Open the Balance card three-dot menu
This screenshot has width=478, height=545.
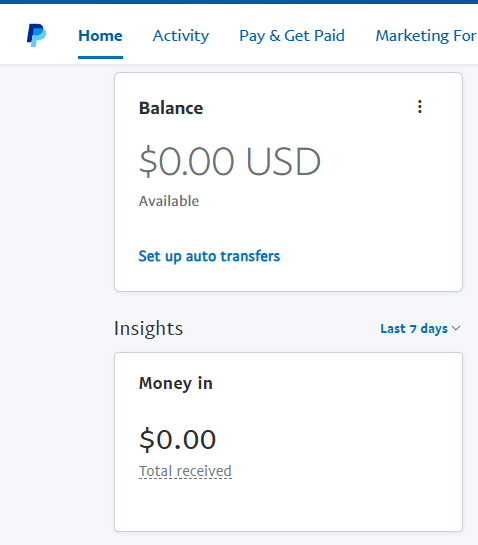click(420, 107)
